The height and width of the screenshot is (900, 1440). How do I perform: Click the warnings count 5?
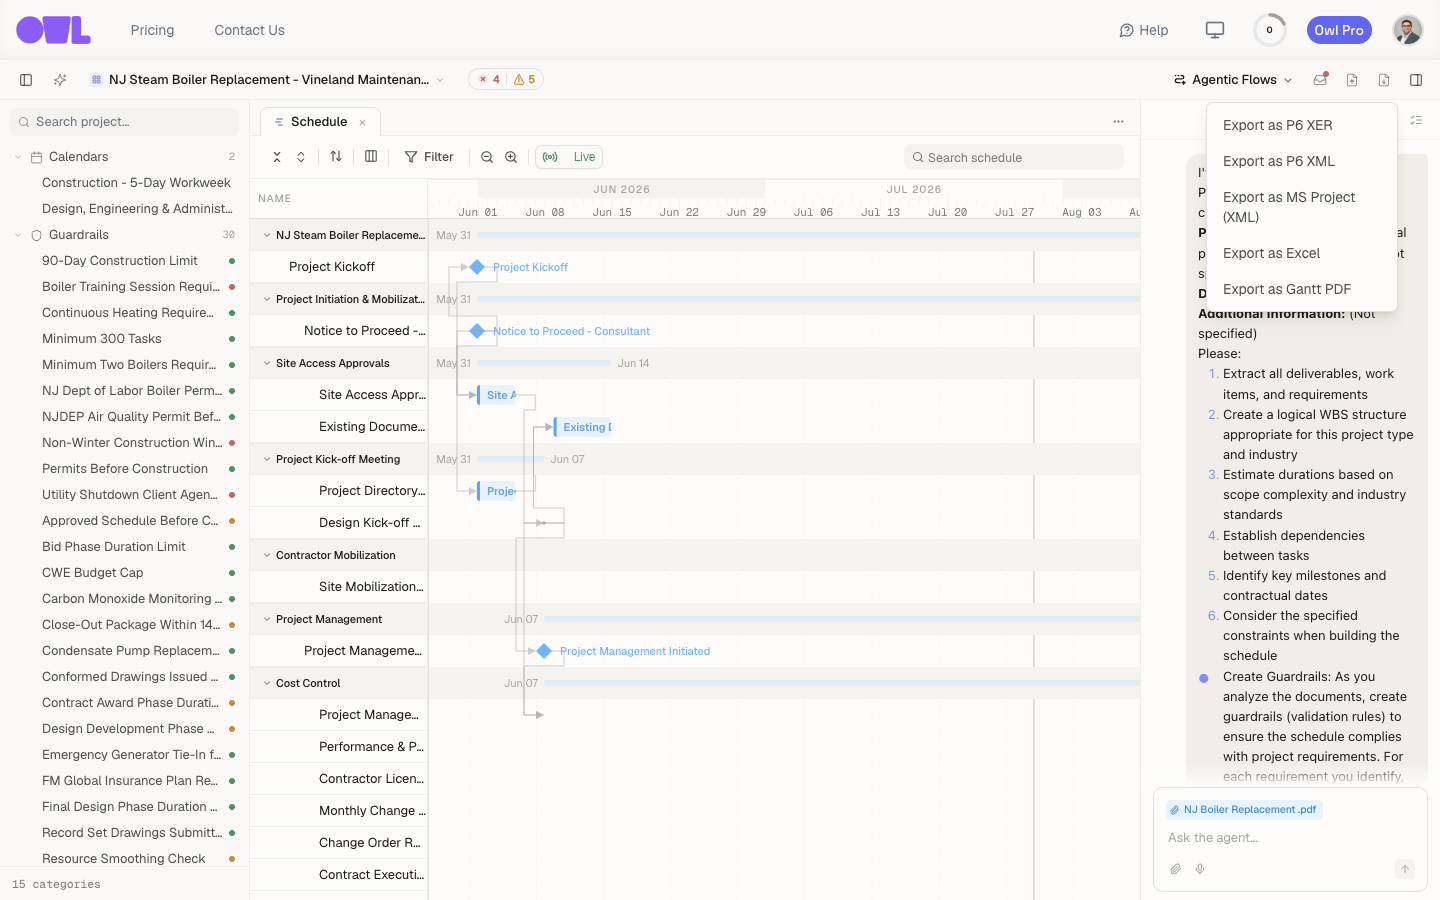click(x=524, y=80)
